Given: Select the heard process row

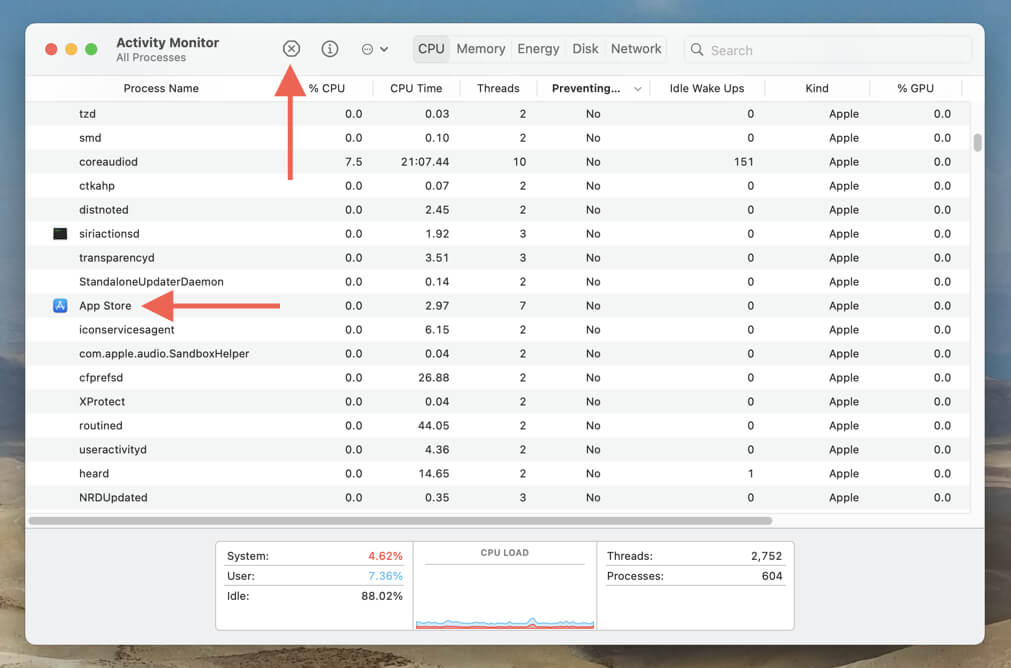Looking at the screenshot, I should click(498, 473).
